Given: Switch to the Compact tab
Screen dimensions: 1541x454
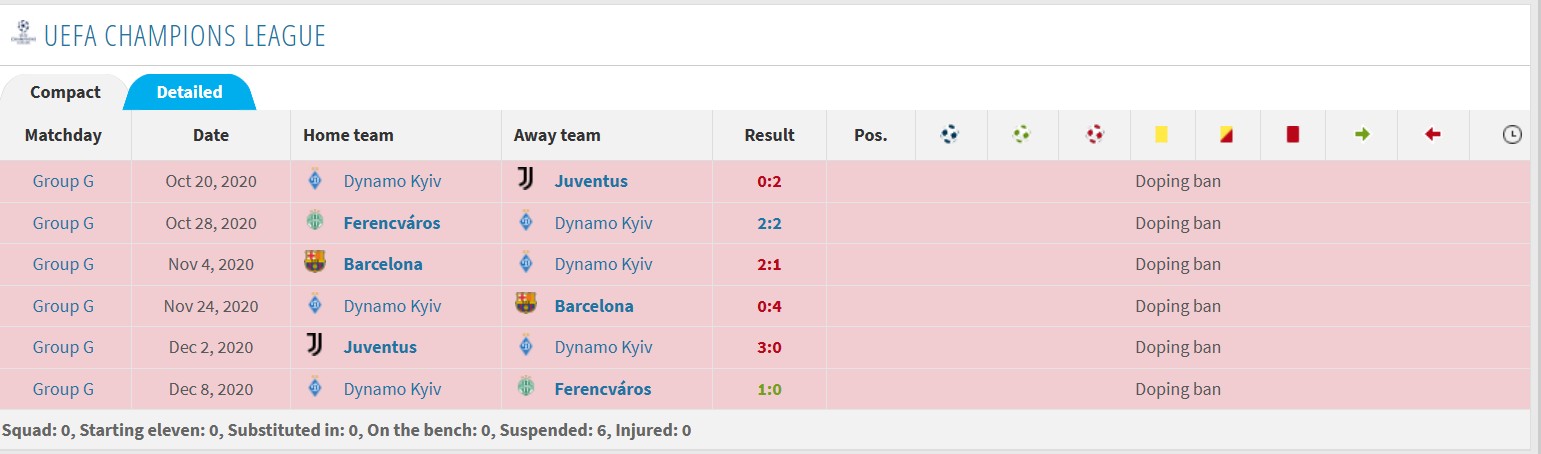Looking at the screenshot, I should click(65, 92).
